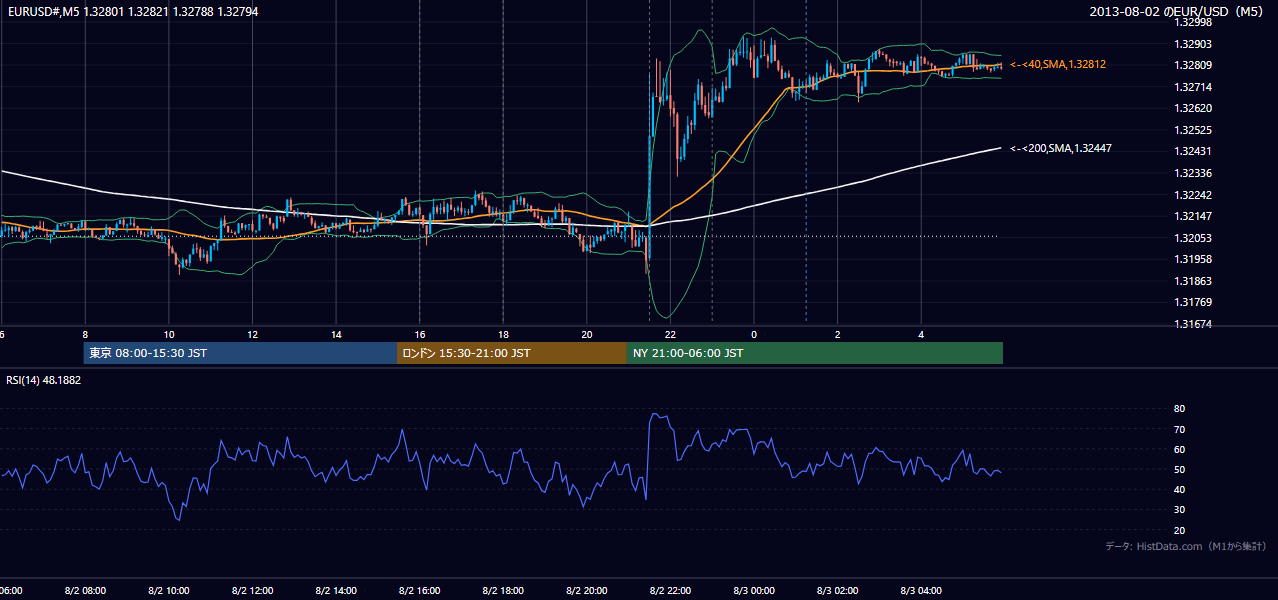The image size is (1278, 600).
Task: Click price axis value 1.32714
Action: click(1192, 87)
